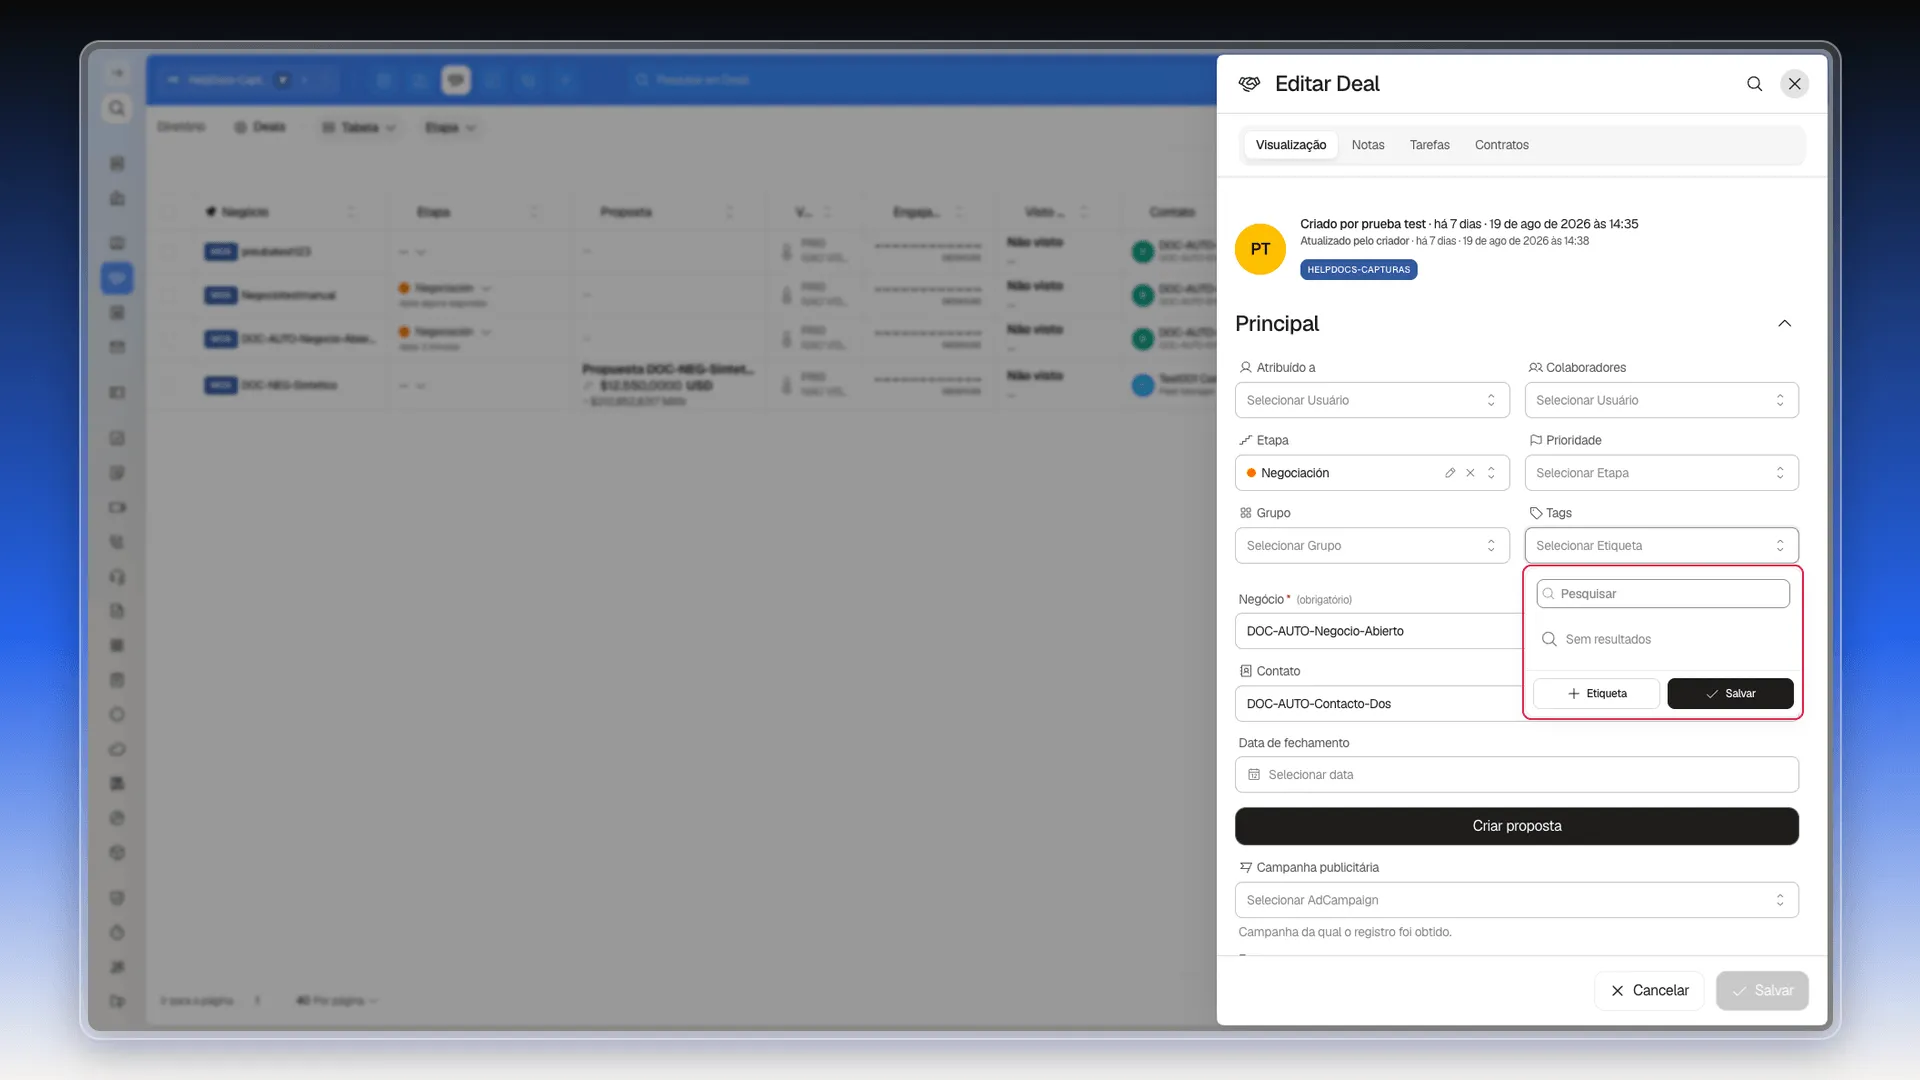
Task: Click the Pesquisar tag search field
Action: coord(1663,594)
